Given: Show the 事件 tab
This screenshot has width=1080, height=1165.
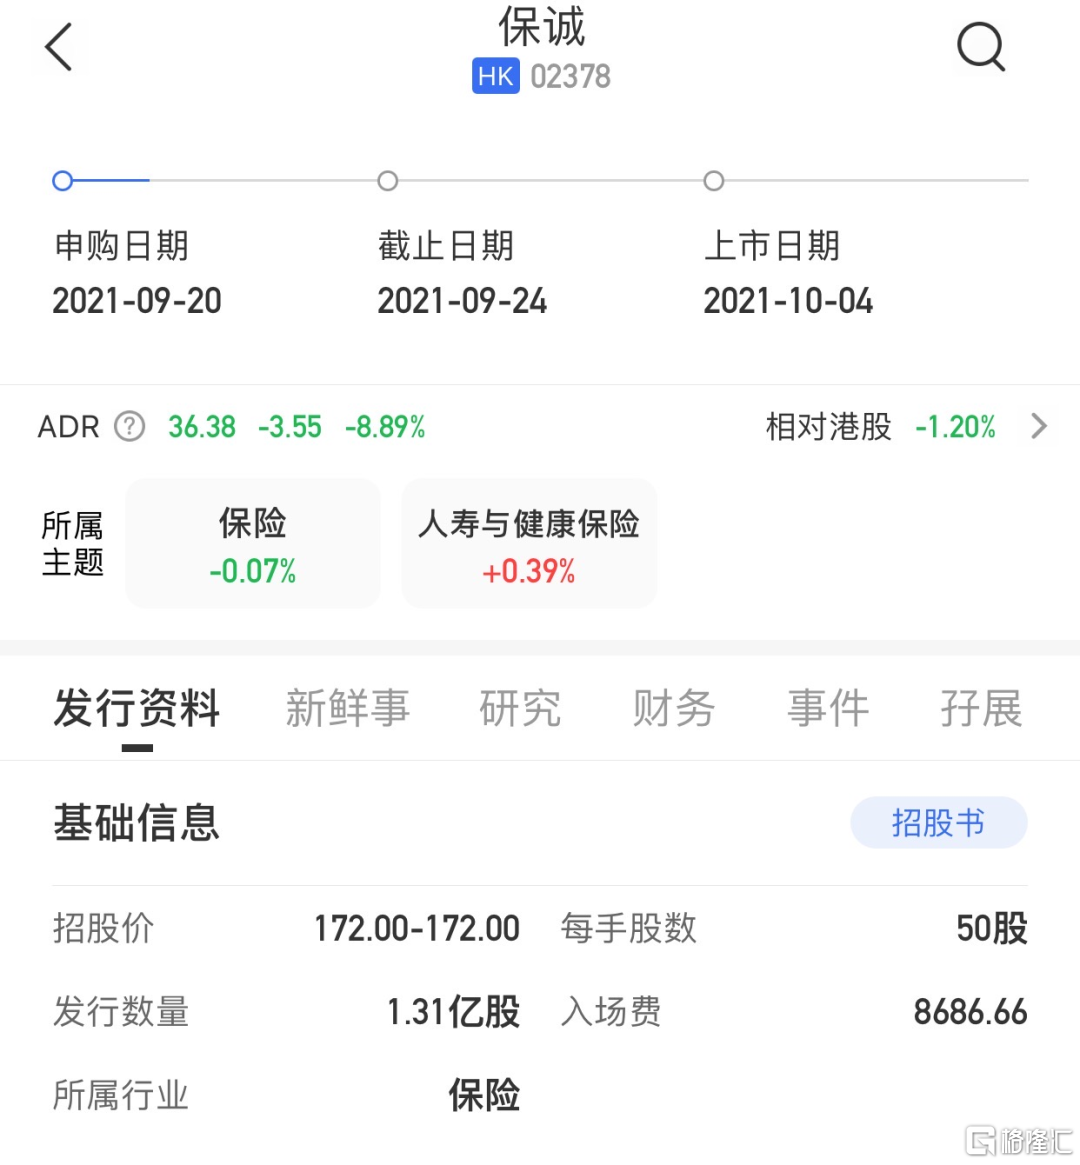Looking at the screenshot, I should 828,709.
